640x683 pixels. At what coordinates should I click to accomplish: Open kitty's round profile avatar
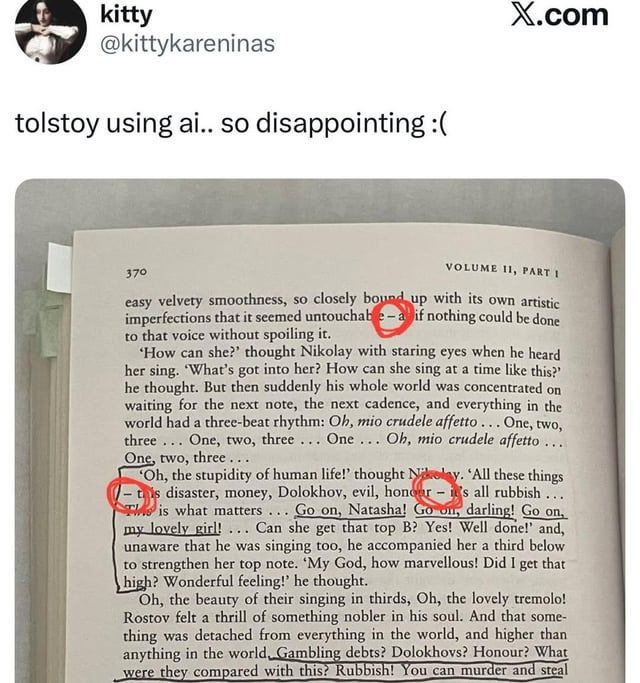[51, 30]
